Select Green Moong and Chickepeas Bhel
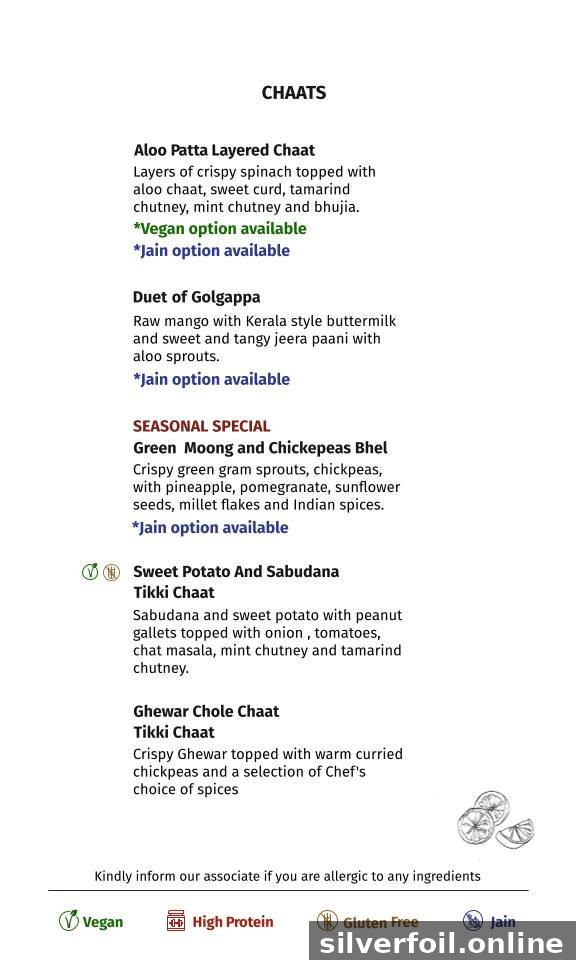This screenshot has width=576, height=960. (x=260, y=448)
